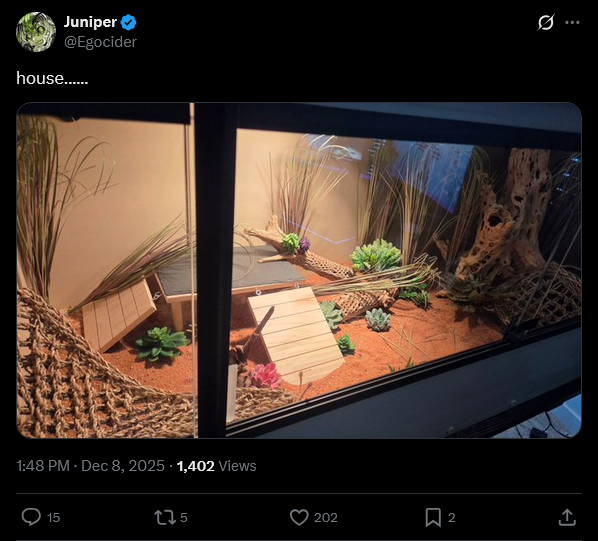The width and height of the screenshot is (598, 541).
Task: Bookmark the post with ribbon icon
Action: tap(433, 517)
